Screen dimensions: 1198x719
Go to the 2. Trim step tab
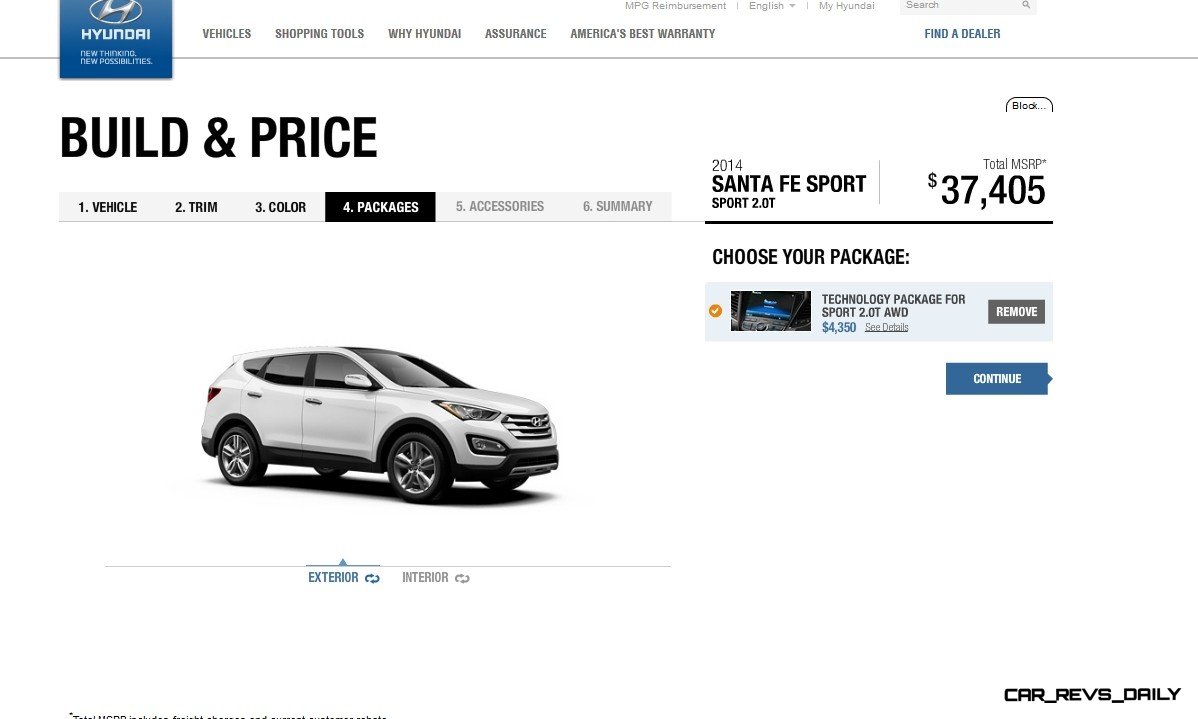pyautogui.click(x=196, y=207)
